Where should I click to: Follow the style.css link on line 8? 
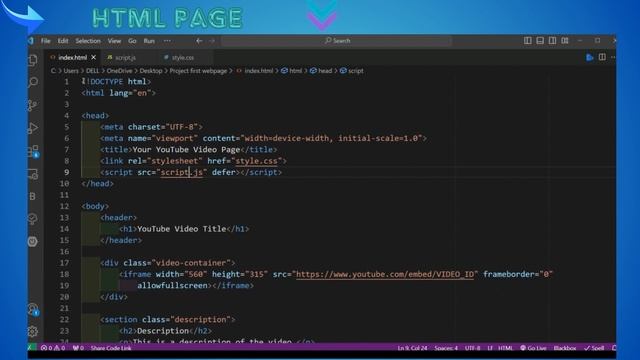[x=256, y=161]
